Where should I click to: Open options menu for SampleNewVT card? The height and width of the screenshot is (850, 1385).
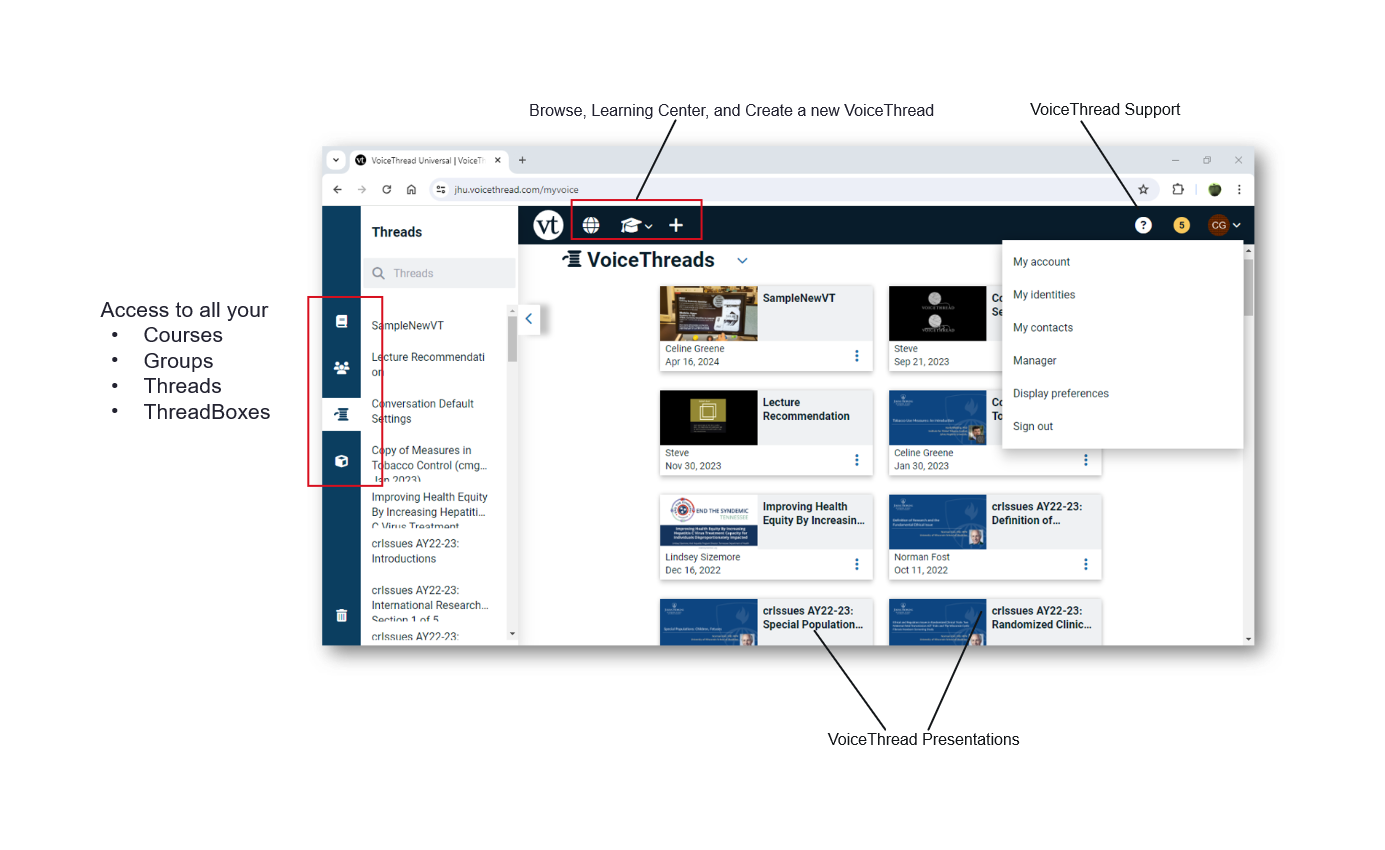click(857, 355)
